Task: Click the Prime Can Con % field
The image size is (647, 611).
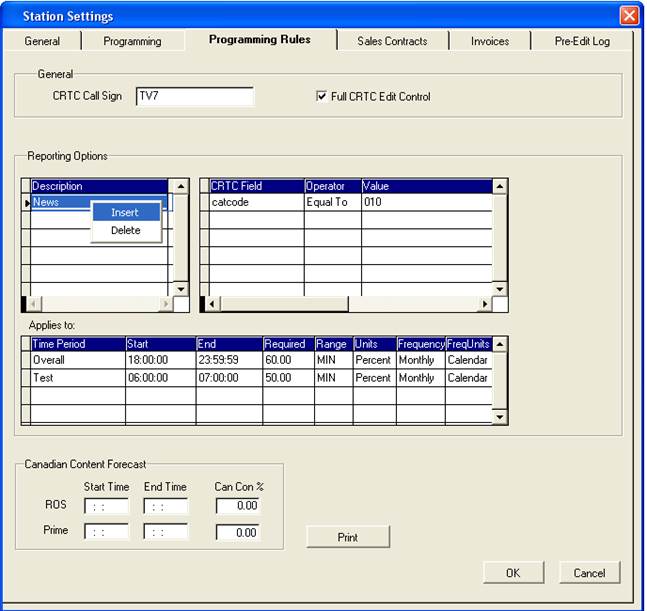Action: [x=238, y=532]
